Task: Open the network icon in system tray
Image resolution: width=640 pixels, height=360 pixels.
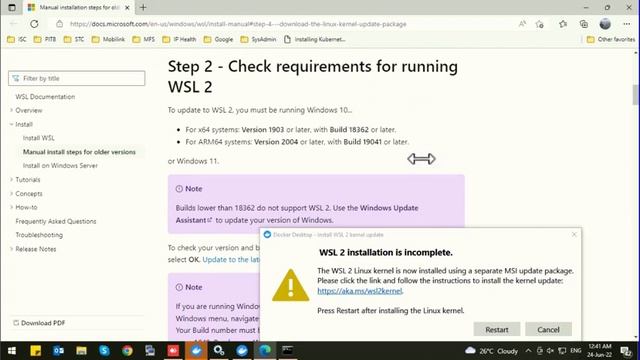Action: 562,351
